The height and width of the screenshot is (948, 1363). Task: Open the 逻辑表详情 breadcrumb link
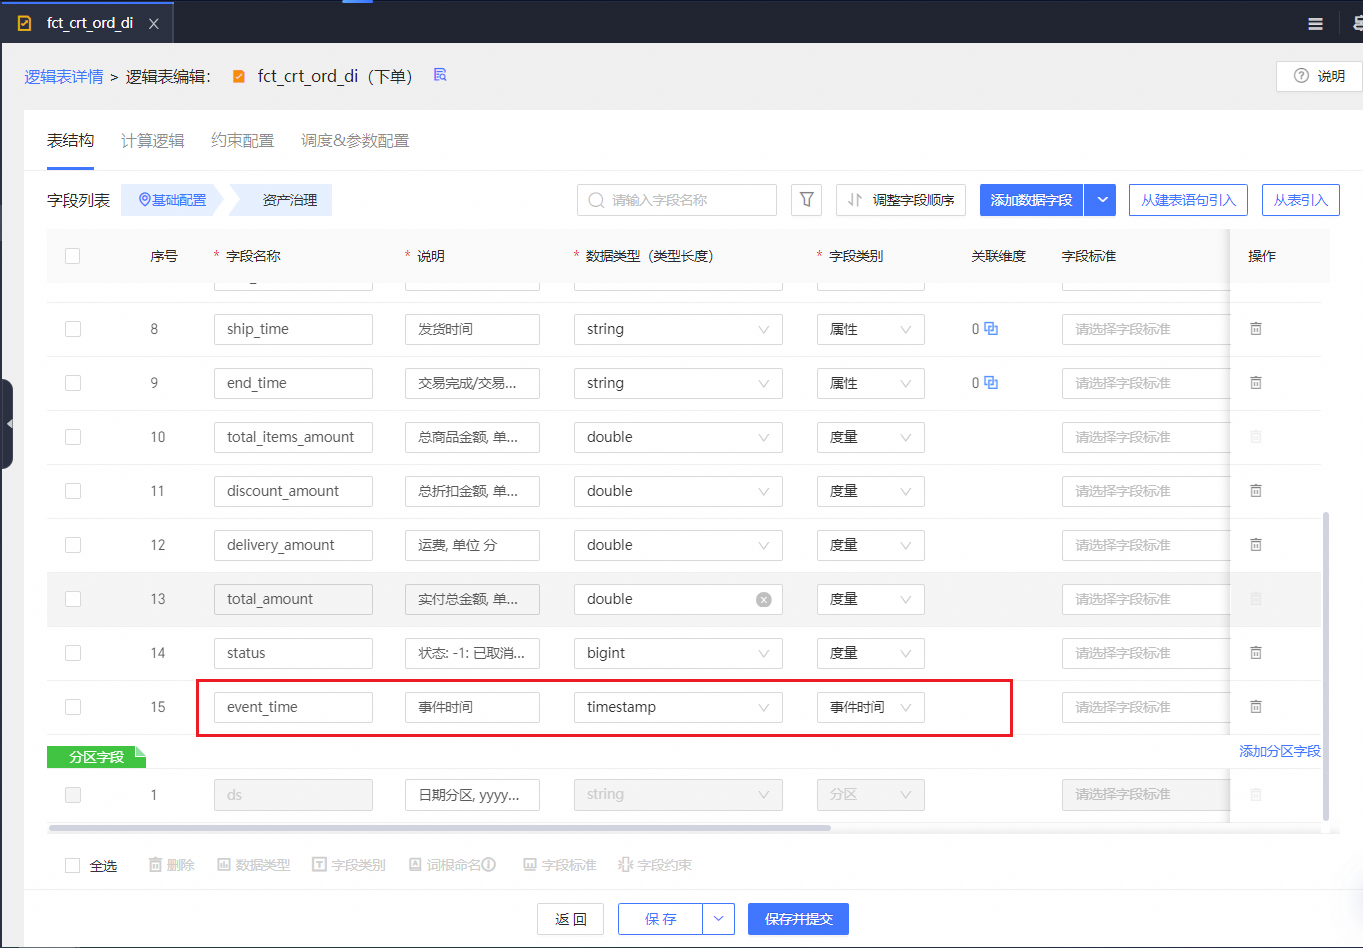(63, 75)
